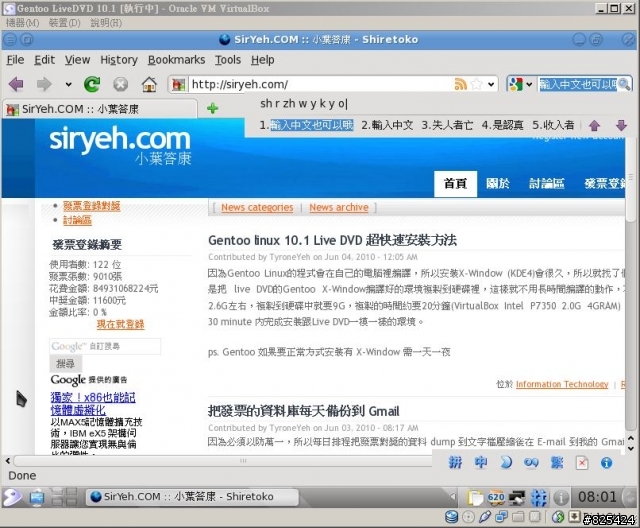Image resolution: width=640 pixels, height=528 pixels.
Task: Open the KDE application launcher icon
Action: coord(12,497)
